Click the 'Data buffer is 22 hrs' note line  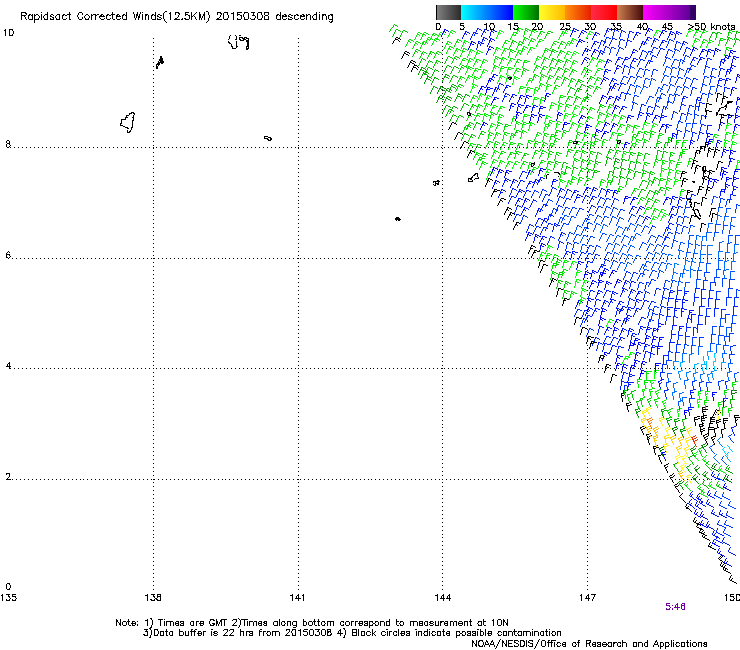point(352,633)
